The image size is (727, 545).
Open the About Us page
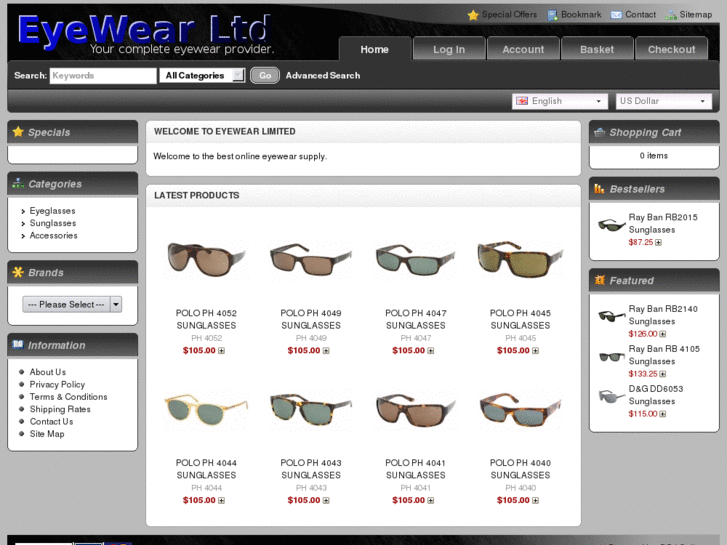tap(48, 372)
